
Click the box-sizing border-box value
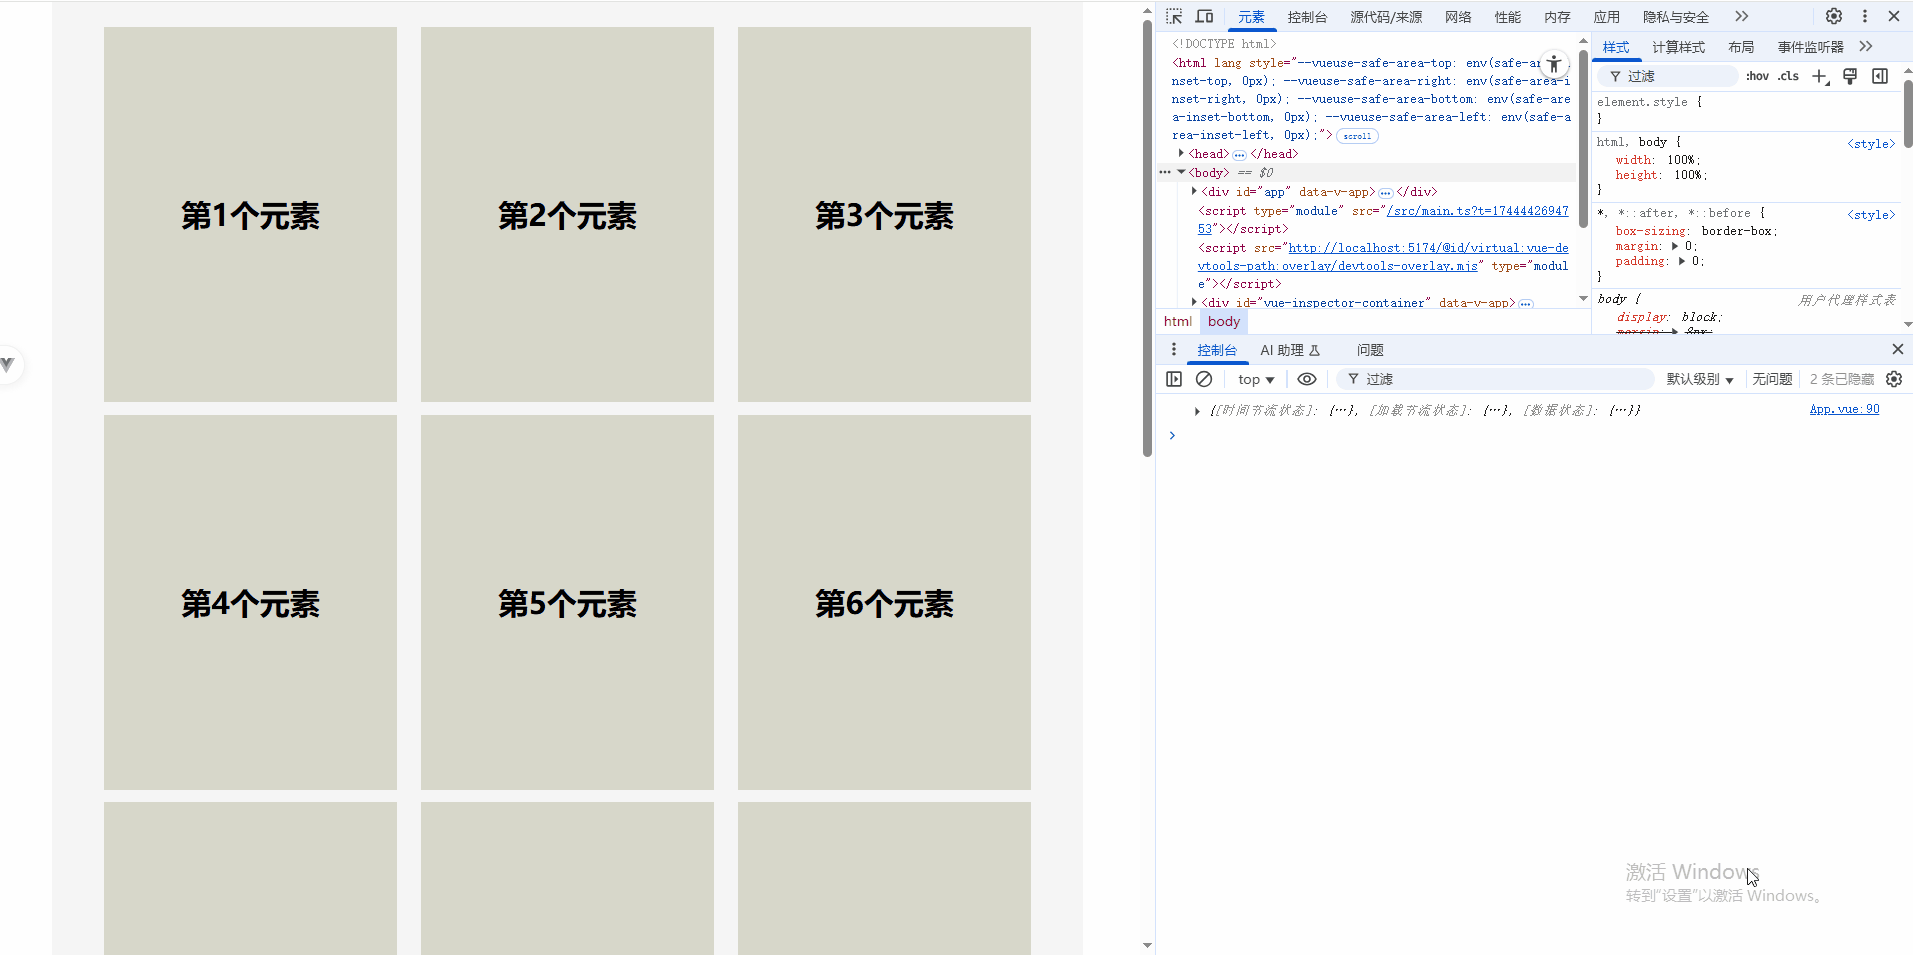coord(1737,231)
